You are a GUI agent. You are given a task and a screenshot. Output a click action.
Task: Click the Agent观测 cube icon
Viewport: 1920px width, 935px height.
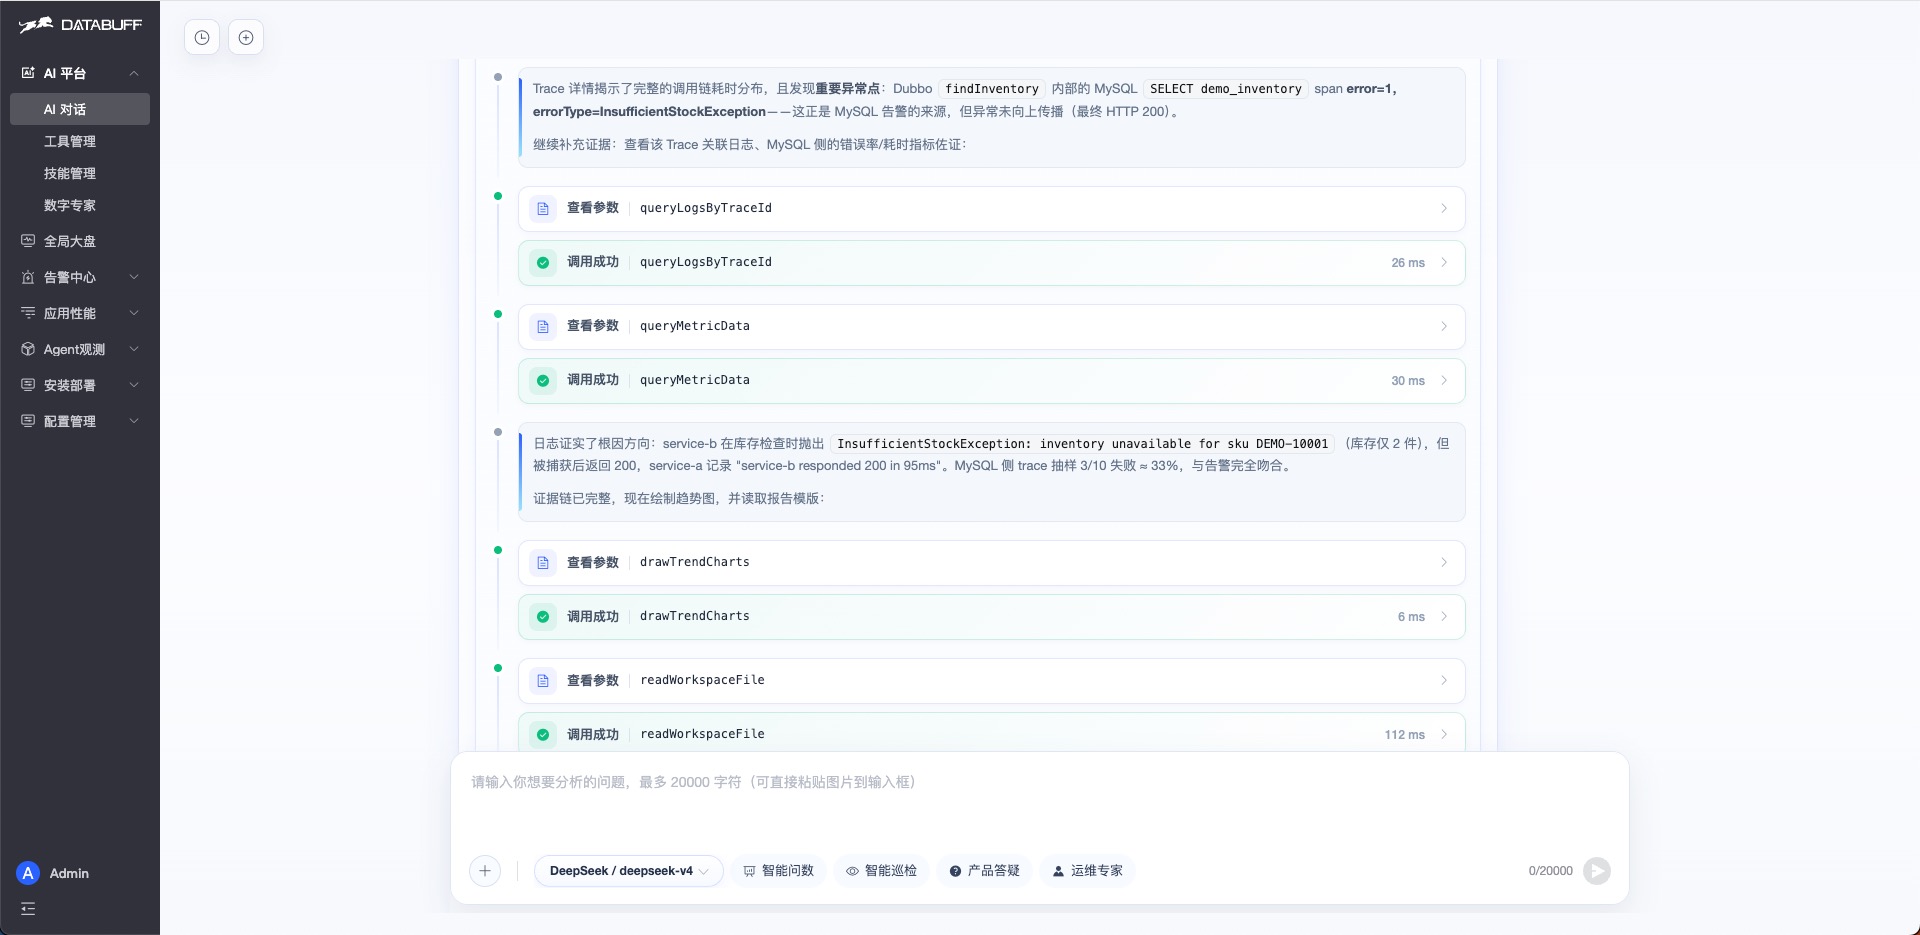pos(28,349)
